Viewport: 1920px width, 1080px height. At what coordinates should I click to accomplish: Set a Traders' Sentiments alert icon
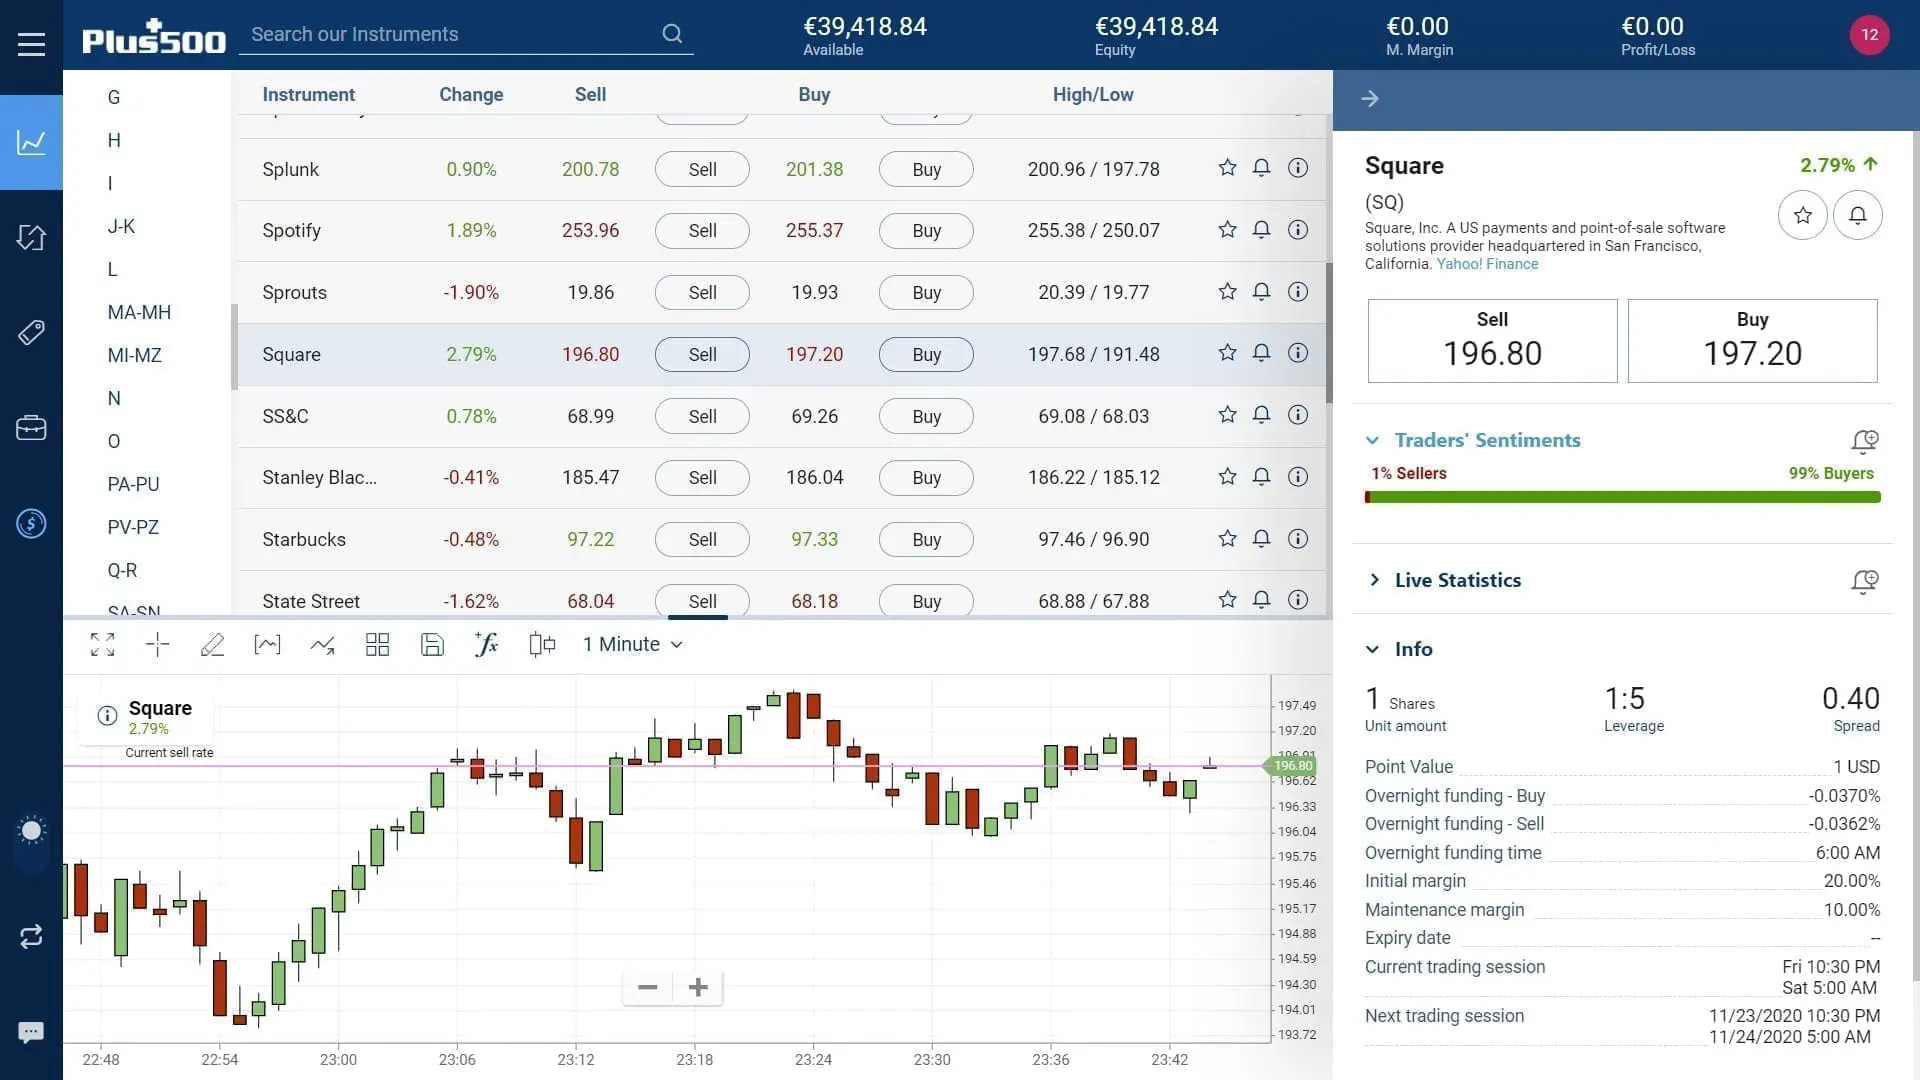(1865, 441)
